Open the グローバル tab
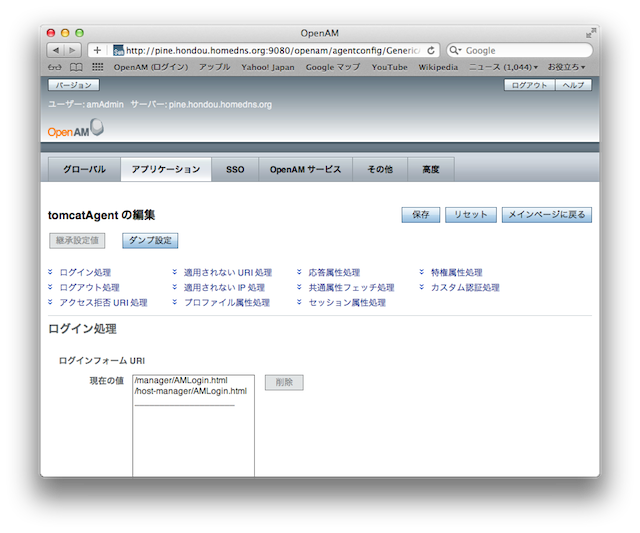This screenshot has height=533, width=640. coord(84,170)
